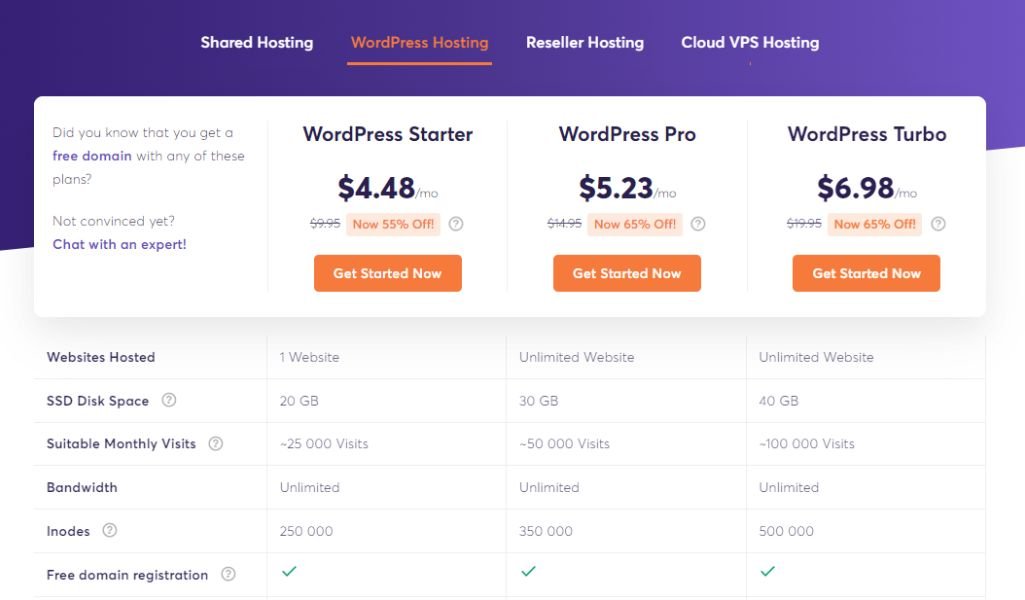Open Chat with an expert link
1025x600 pixels.
(120, 244)
